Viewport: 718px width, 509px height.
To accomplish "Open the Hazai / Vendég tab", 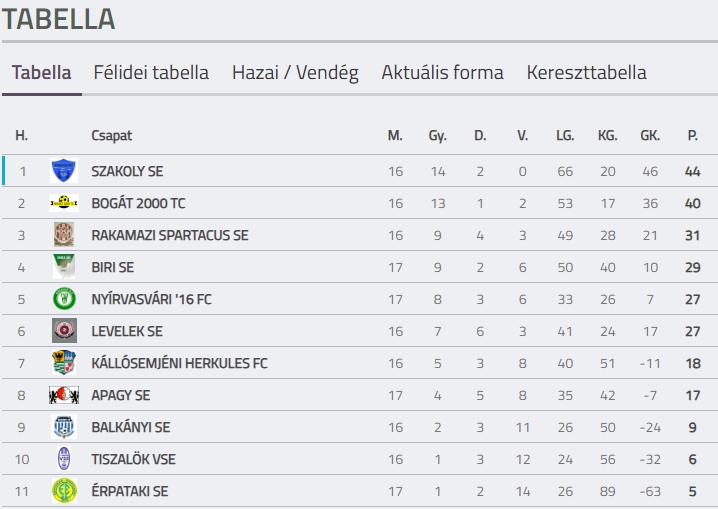I will click(295, 73).
